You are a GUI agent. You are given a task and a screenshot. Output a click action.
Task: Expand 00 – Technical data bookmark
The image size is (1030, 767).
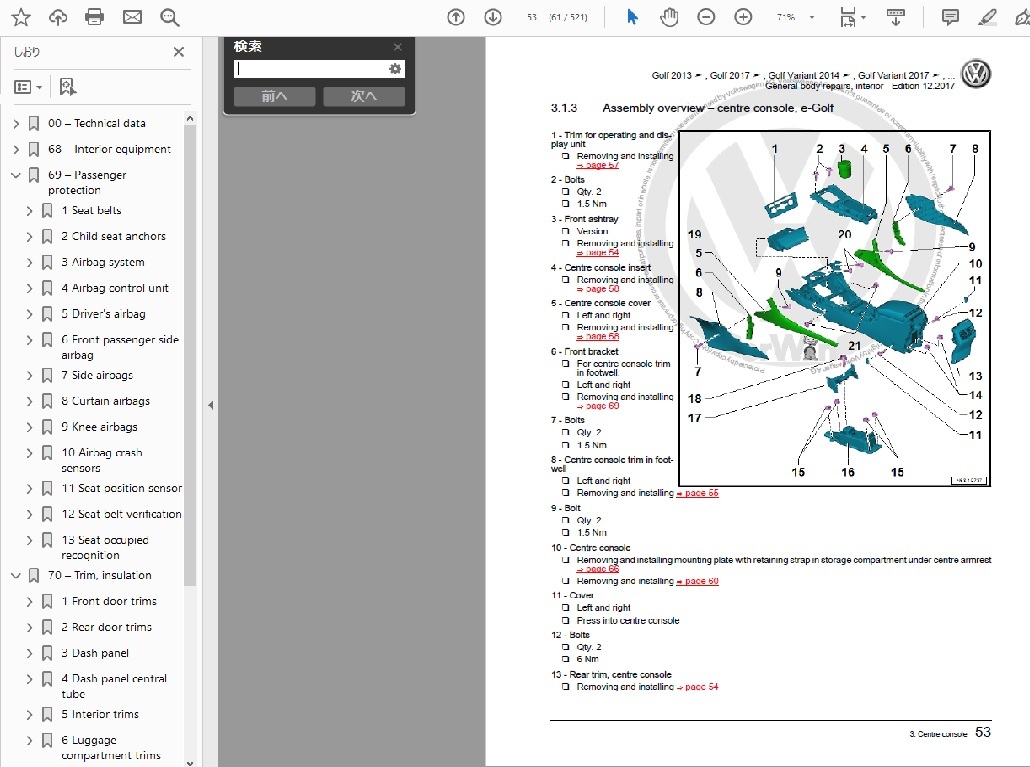pos(16,123)
